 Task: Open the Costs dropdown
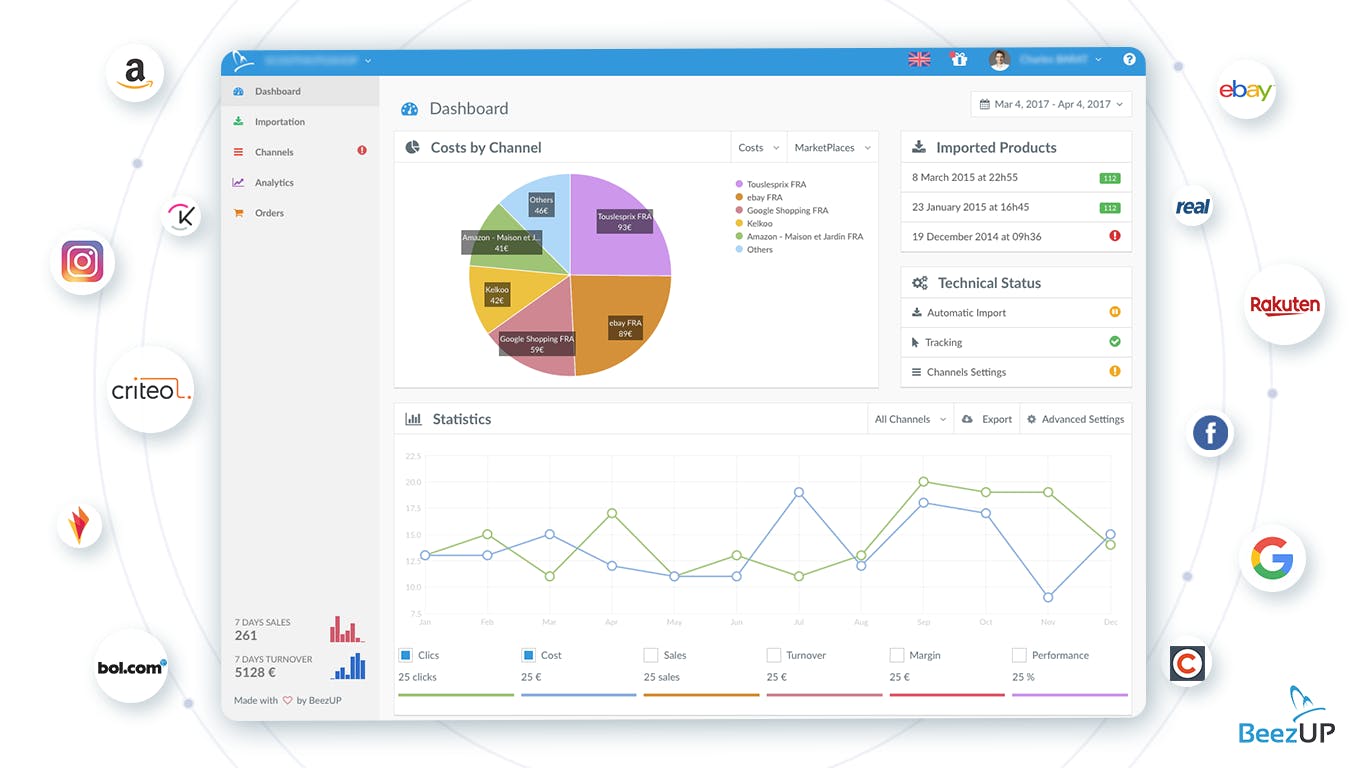(759, 147)
